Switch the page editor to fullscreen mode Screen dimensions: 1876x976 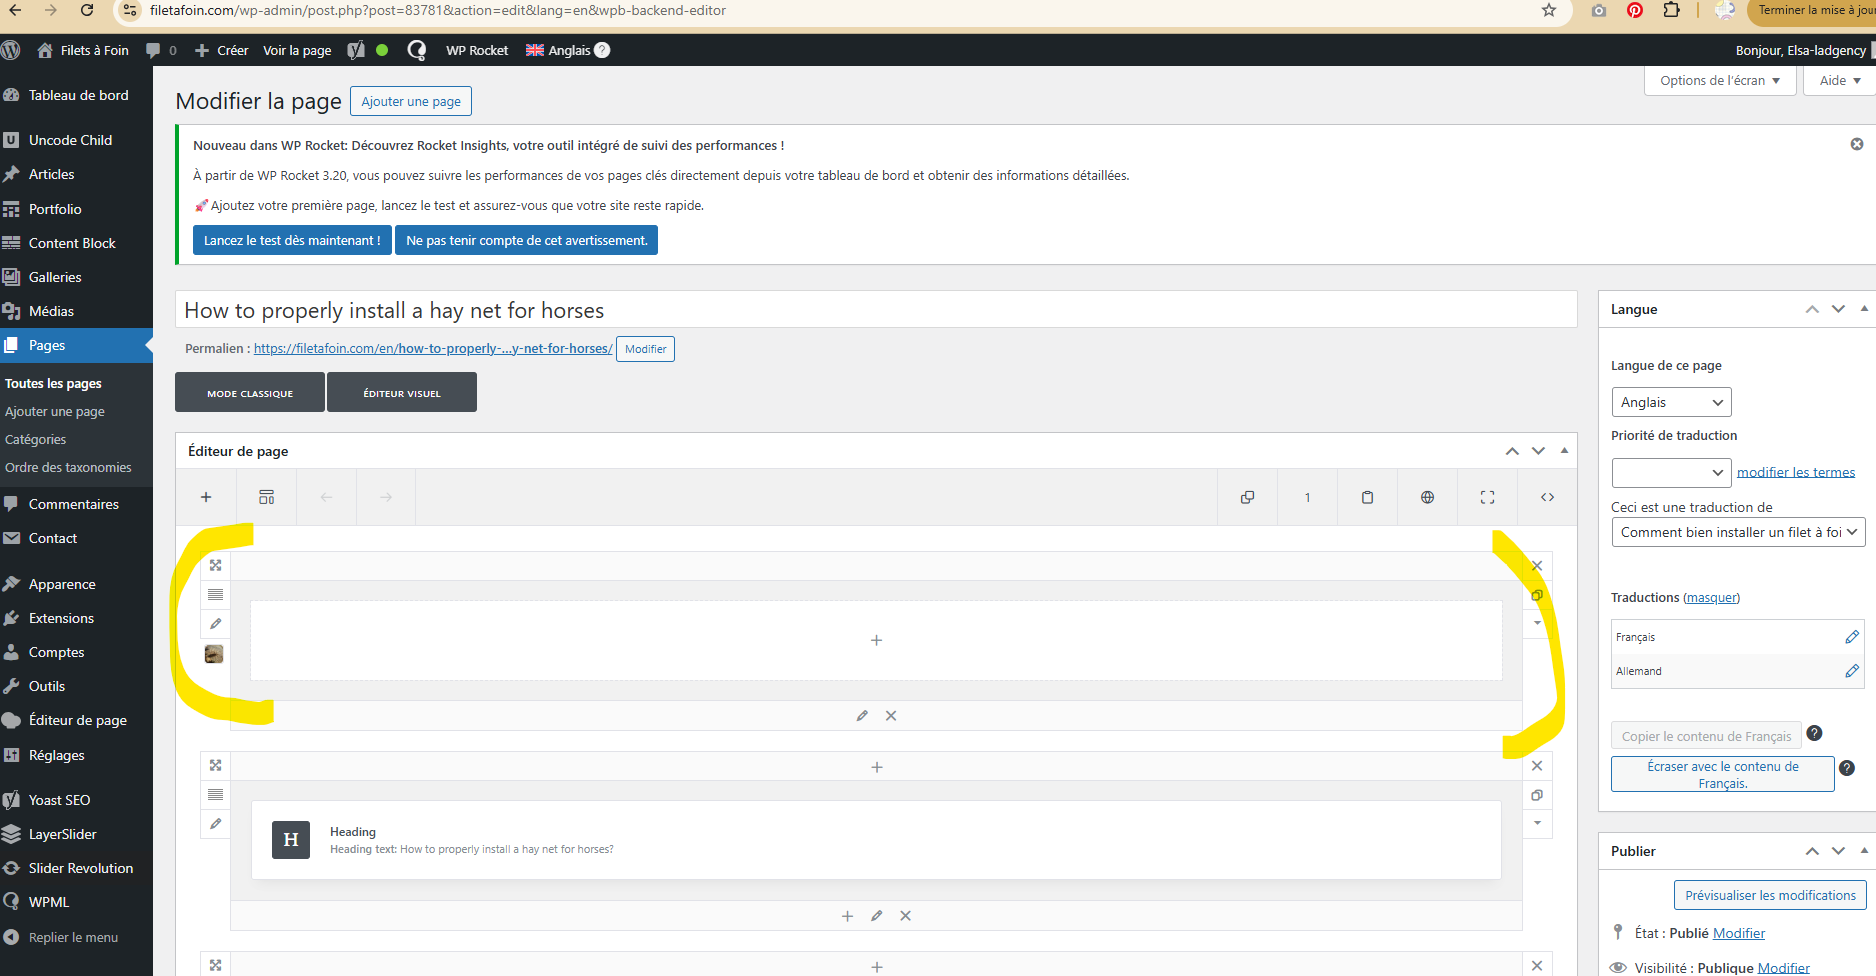pos(1487,497)
